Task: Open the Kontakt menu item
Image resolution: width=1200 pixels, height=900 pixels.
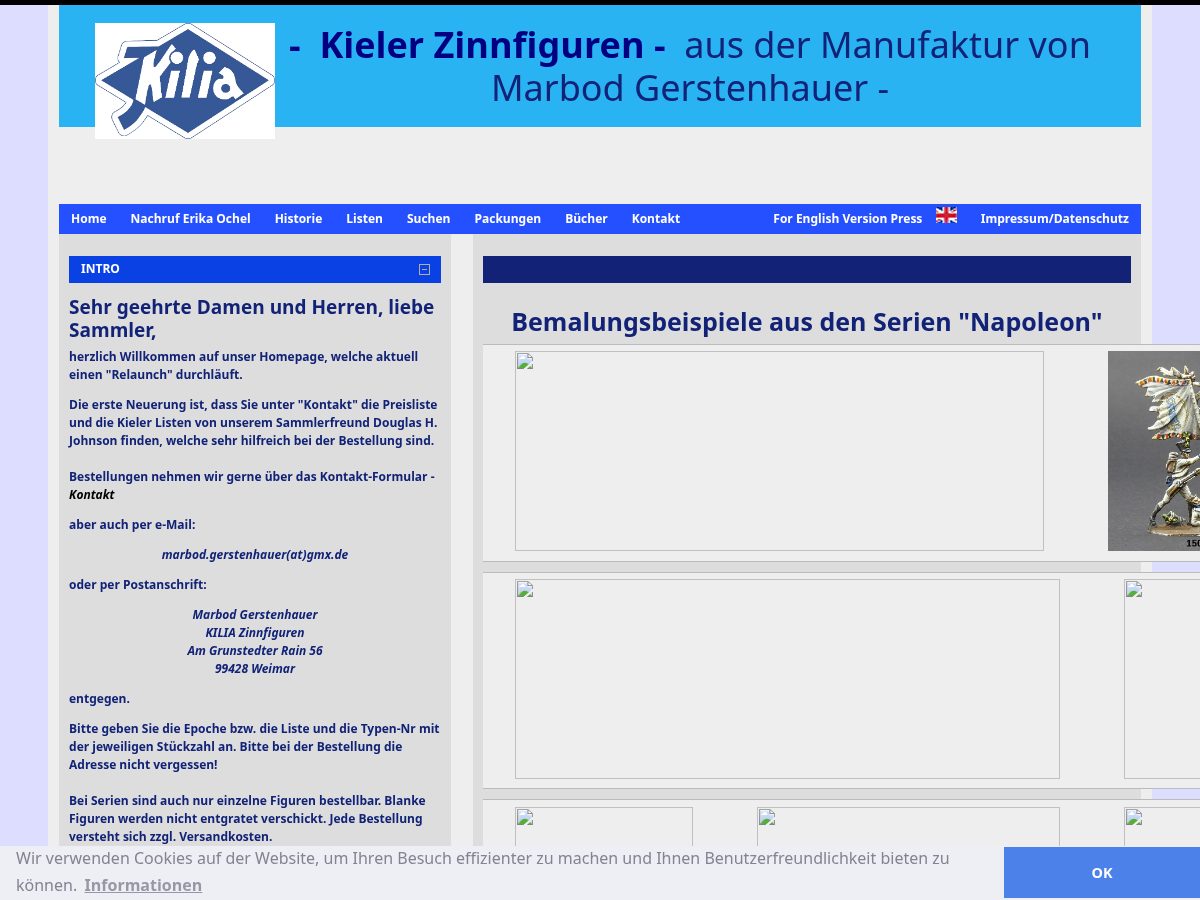Action: (x=656, y=218)
